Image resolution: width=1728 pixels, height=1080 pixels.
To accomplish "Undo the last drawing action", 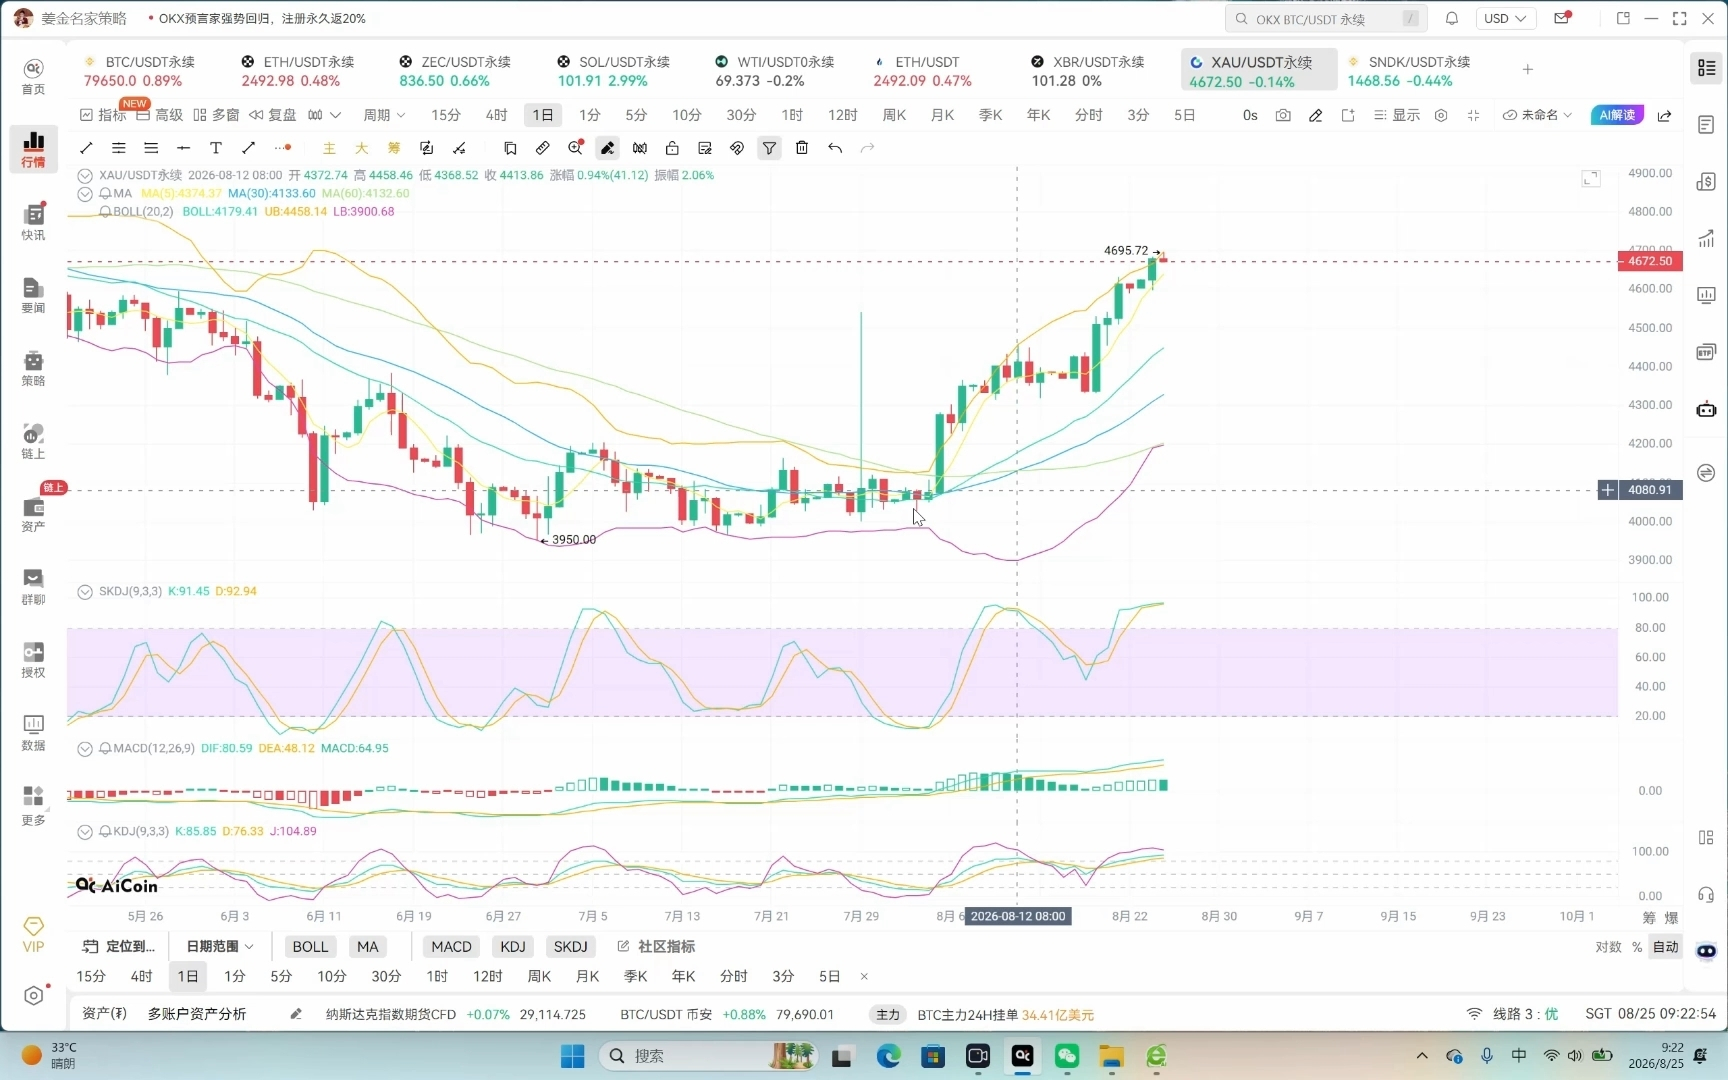I will pos(835,148).
